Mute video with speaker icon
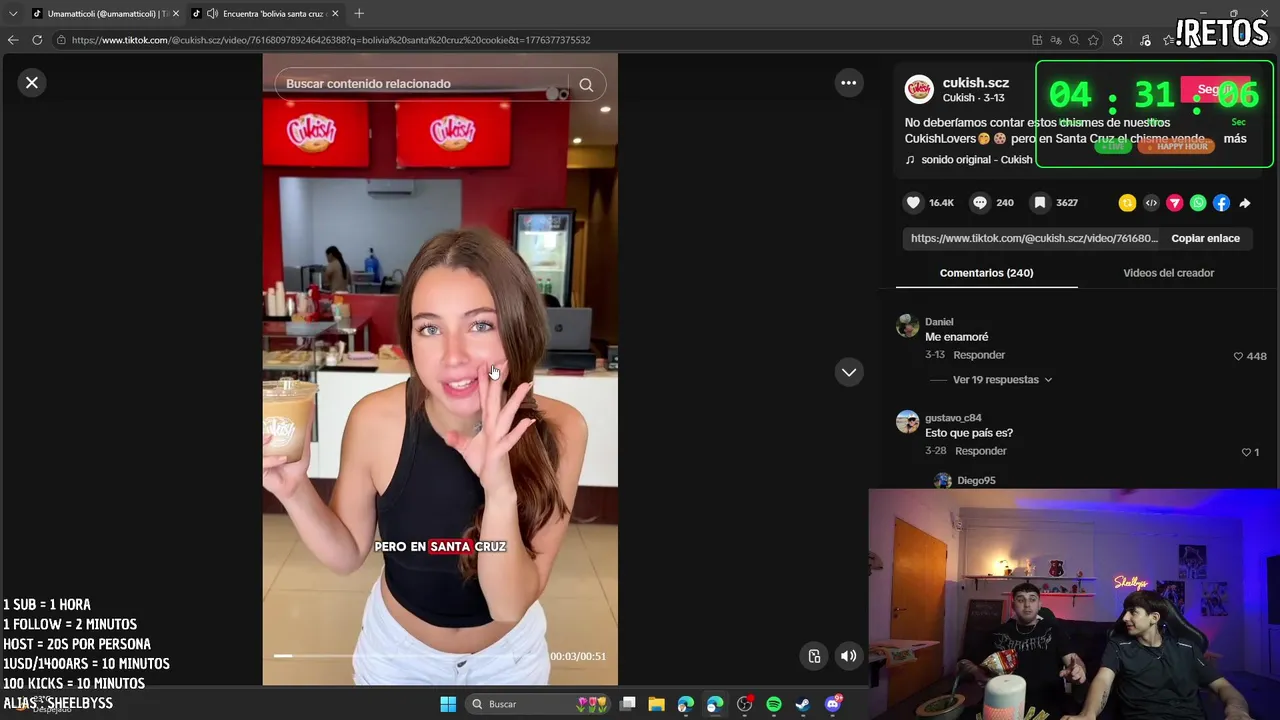 tap(848, 656)
